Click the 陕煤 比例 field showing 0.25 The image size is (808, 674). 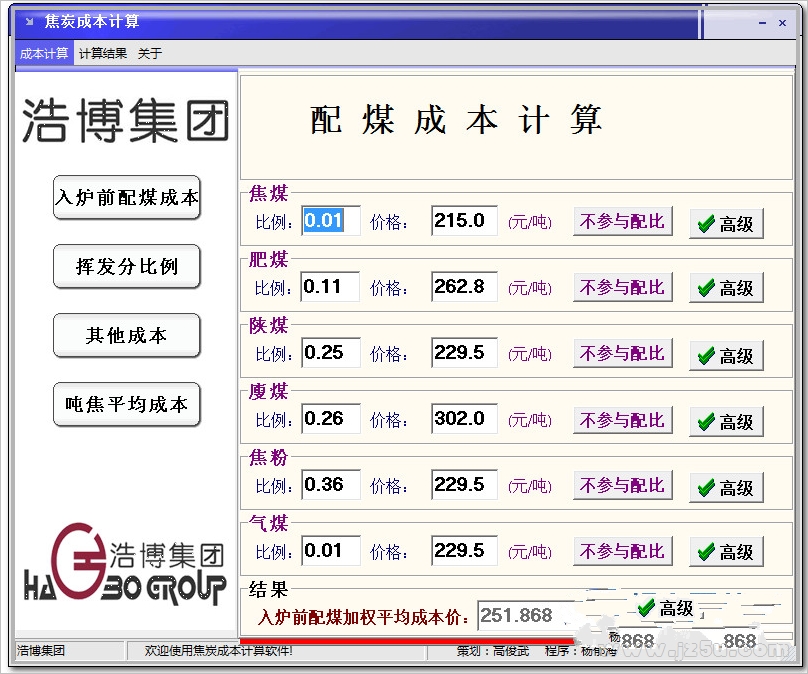click(x=331, y=352)
